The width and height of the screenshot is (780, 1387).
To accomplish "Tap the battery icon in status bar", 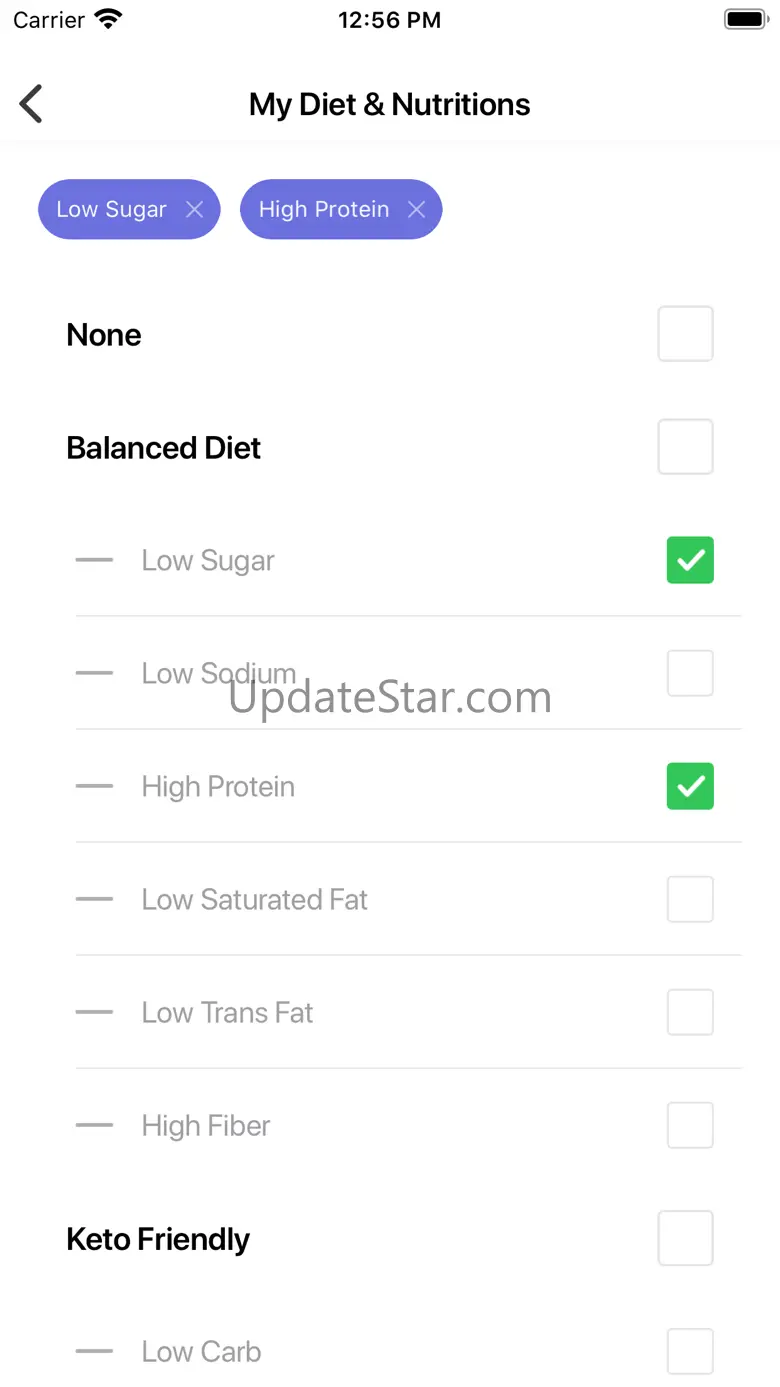I will pyautogui.click(x=745, y=19).
